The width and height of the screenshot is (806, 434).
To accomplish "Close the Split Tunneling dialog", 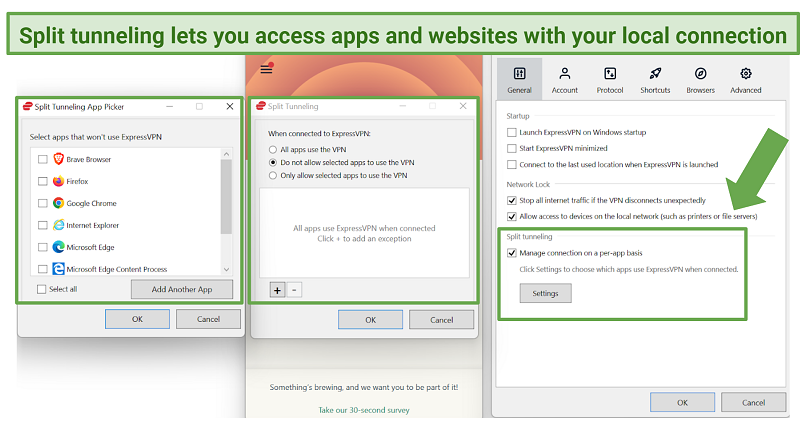I will coord(463,106).
